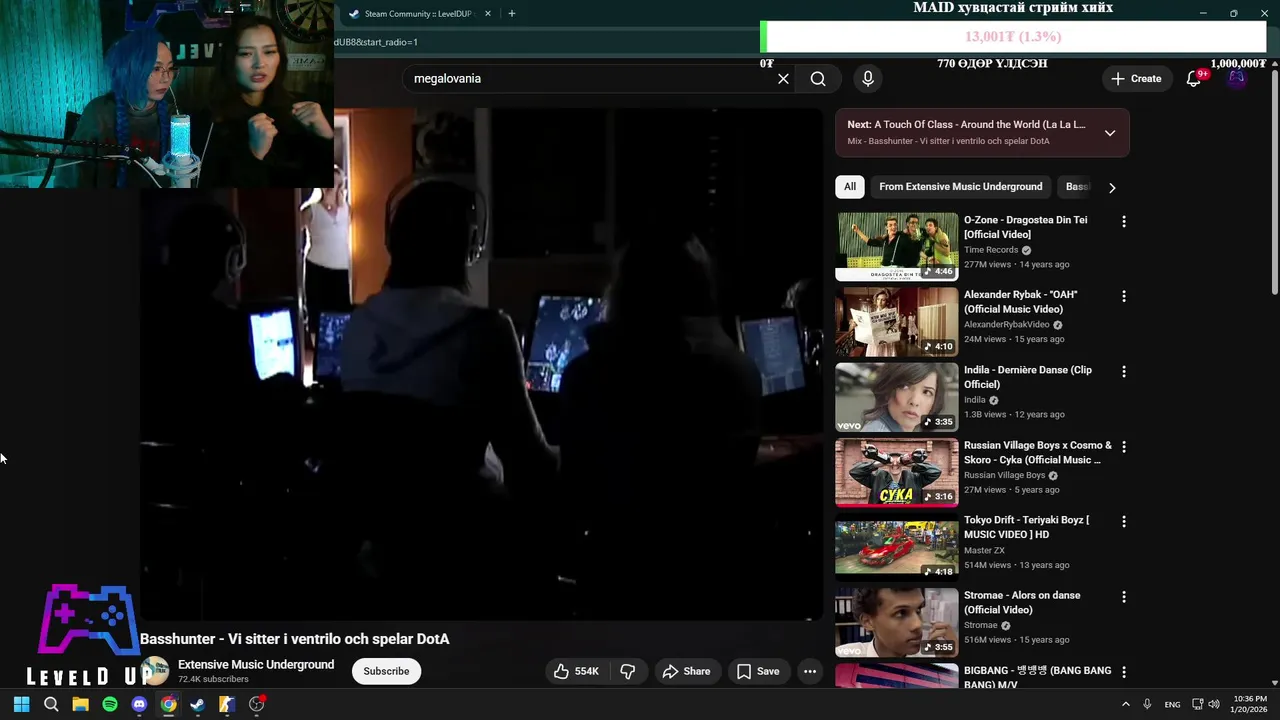Viewport: 1280px width, 720px height.
Task: Subscribe to Extensive Music Underground
Action: (x=386, y=671)
